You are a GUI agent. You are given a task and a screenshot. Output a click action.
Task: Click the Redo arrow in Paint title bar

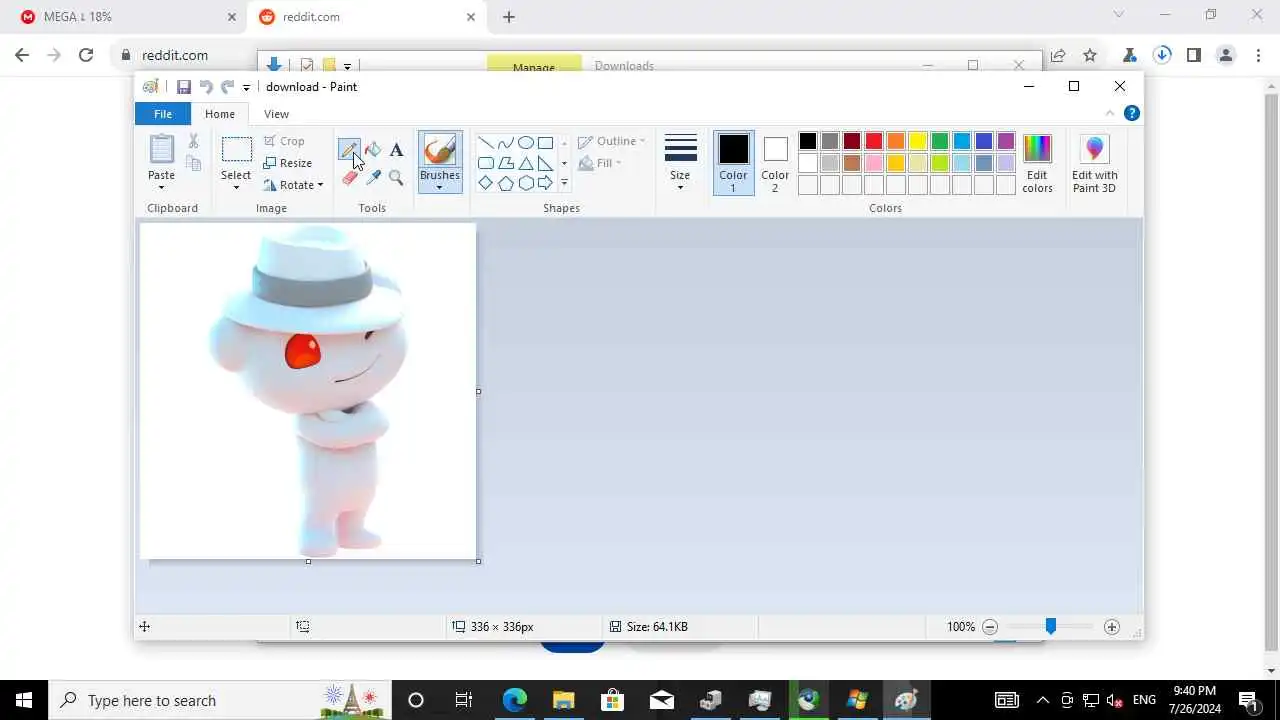point(227,87)
